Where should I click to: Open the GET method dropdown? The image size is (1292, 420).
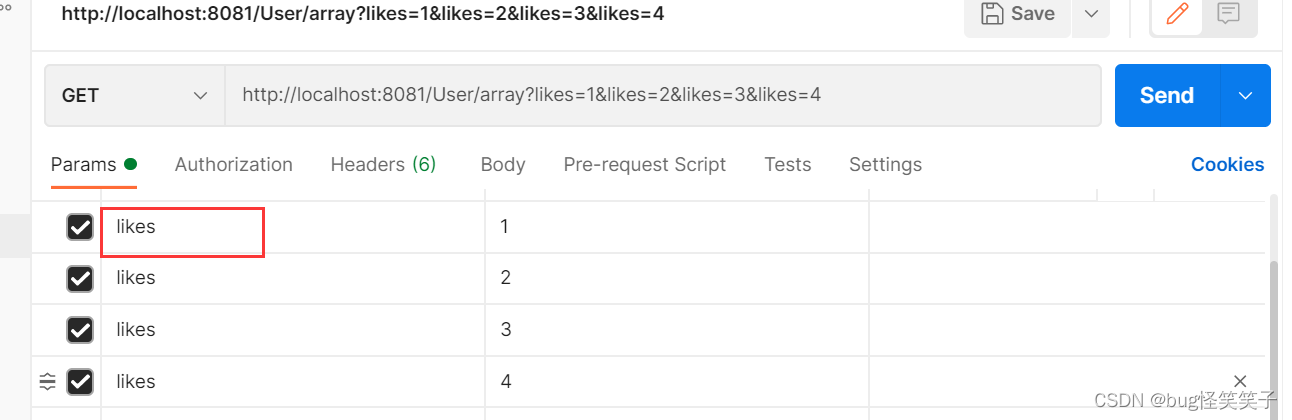[134, 96]
